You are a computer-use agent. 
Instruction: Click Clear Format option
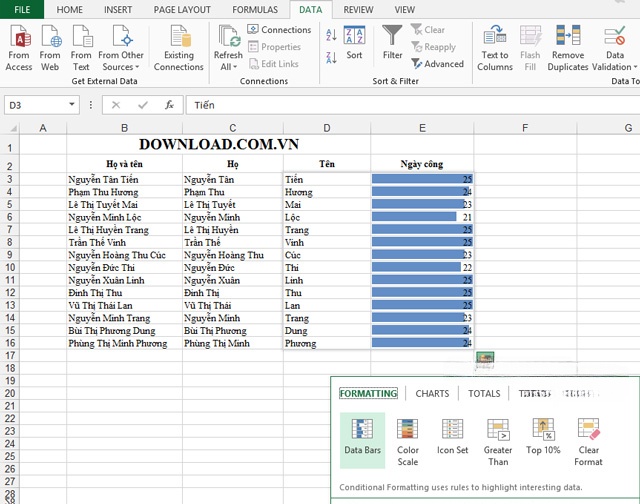[588, 440]
